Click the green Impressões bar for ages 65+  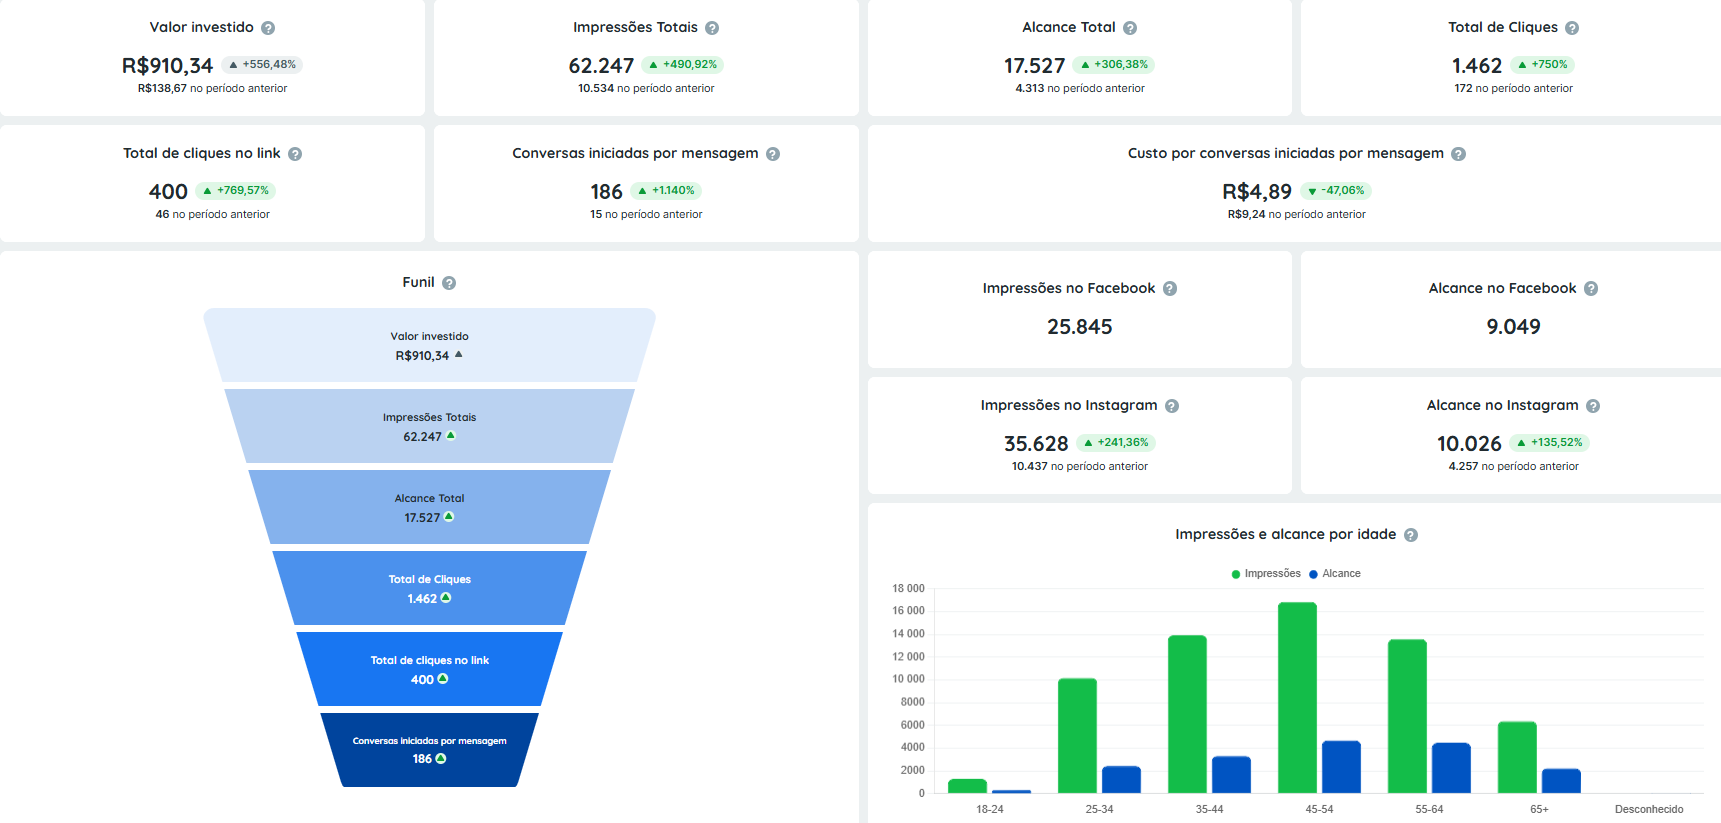click(1517, 757)
